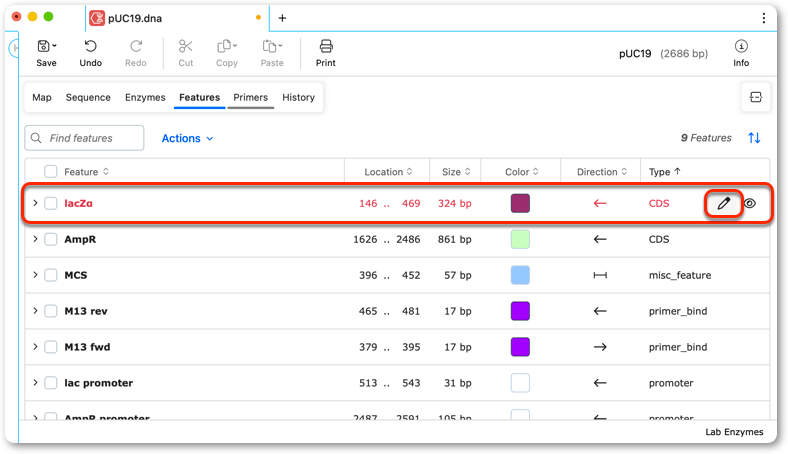Click the M13 fwd rightward direction arrow
788x454 pixels.
coord(600,347)
